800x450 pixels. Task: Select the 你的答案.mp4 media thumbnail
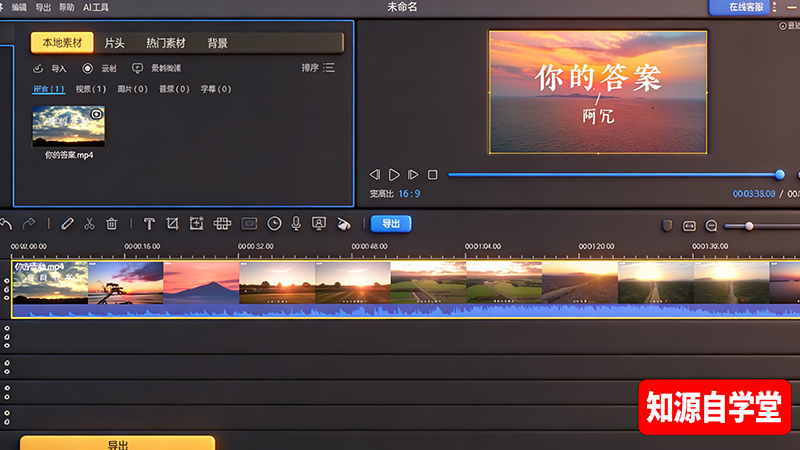coord(68,126)
